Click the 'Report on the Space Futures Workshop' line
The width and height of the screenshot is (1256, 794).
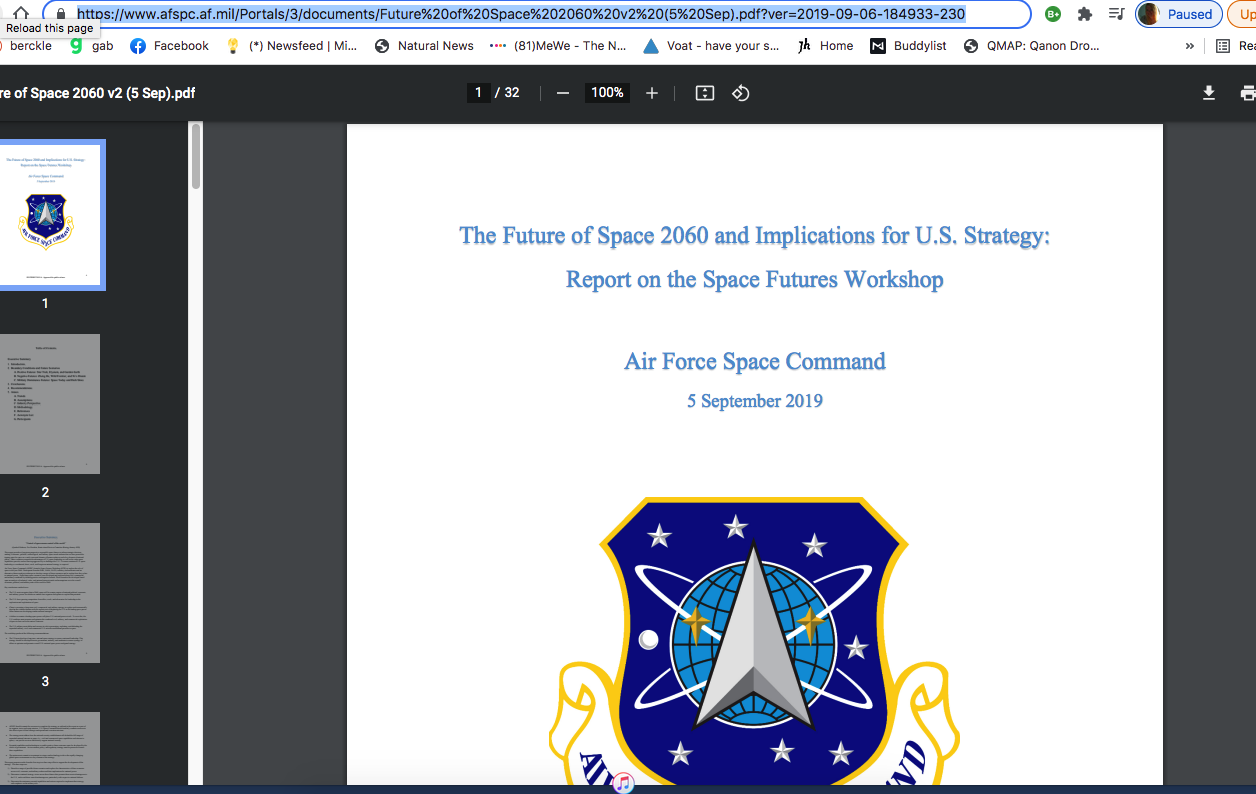755,279
